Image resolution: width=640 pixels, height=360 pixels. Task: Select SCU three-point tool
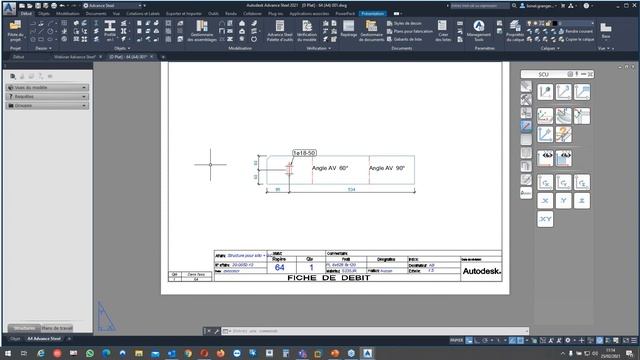(x=563, y=92)
